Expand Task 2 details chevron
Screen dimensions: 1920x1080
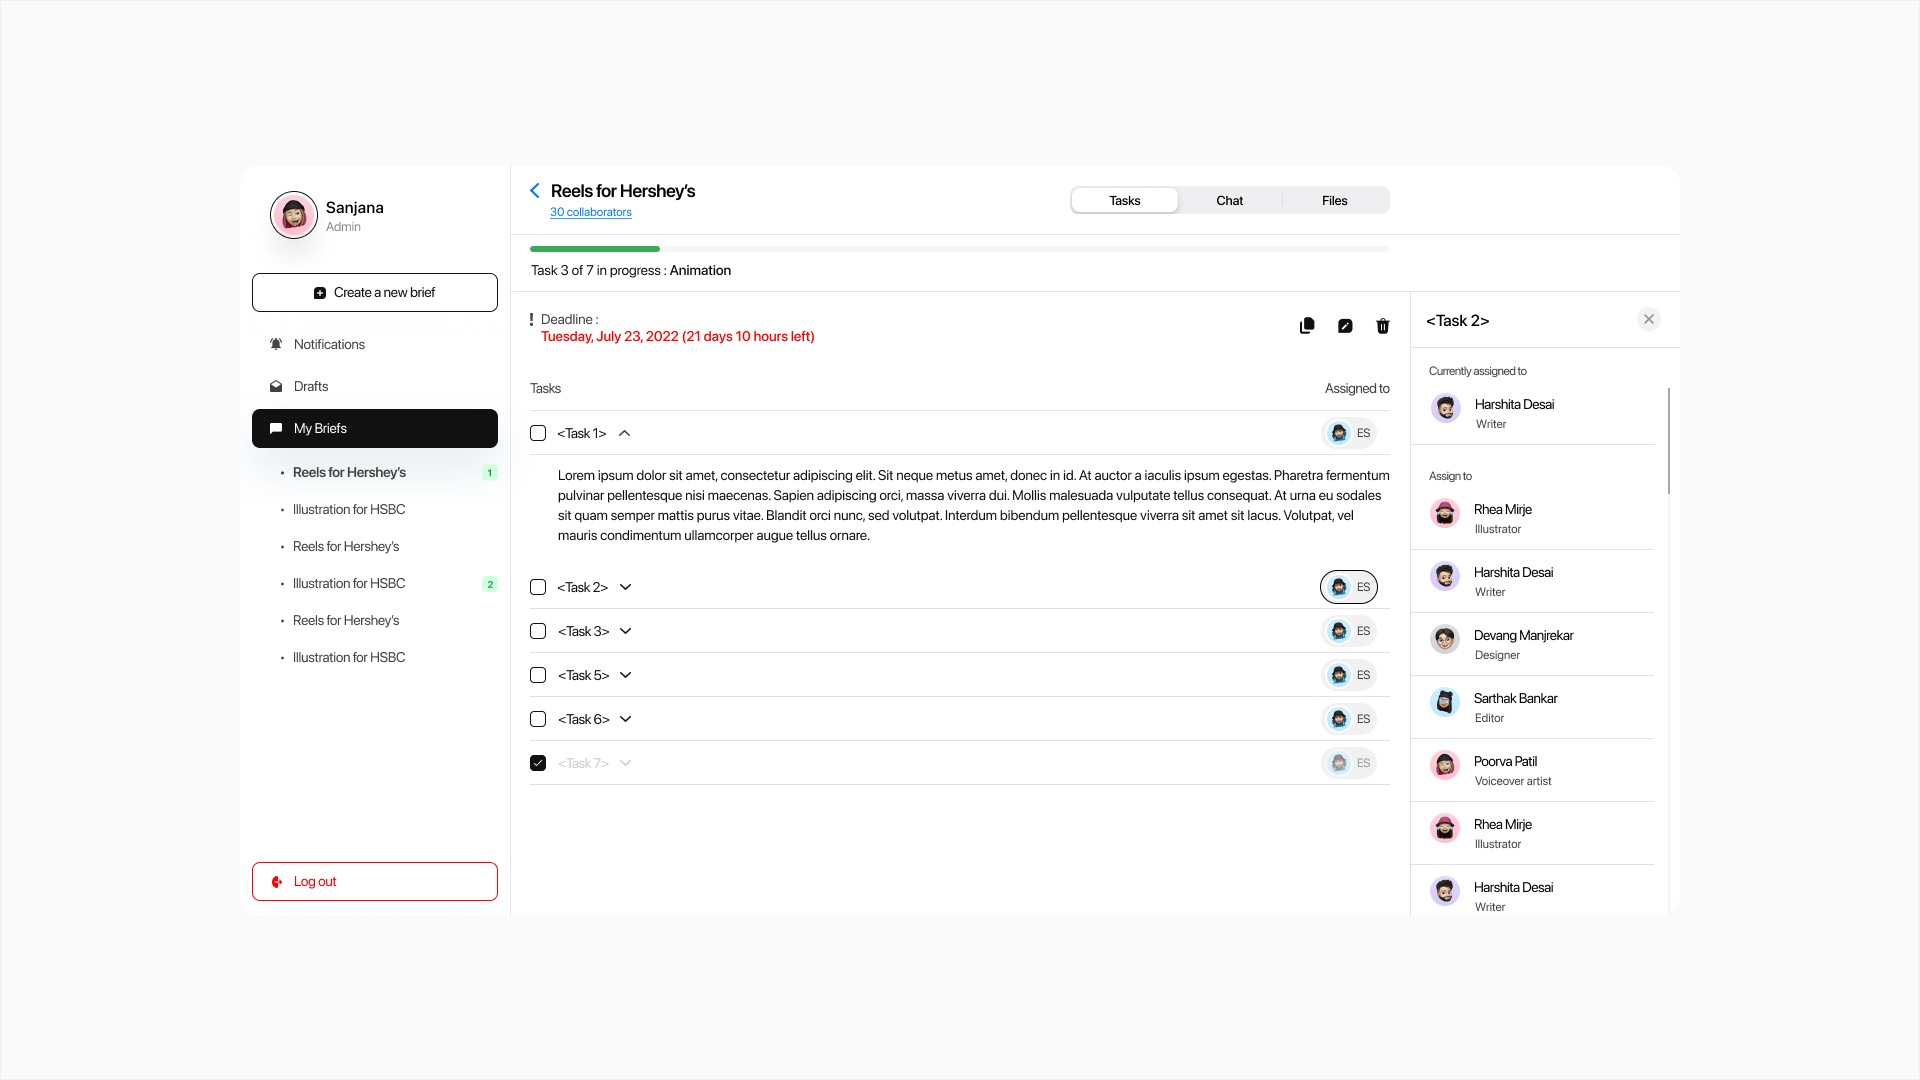pos(626,587)
